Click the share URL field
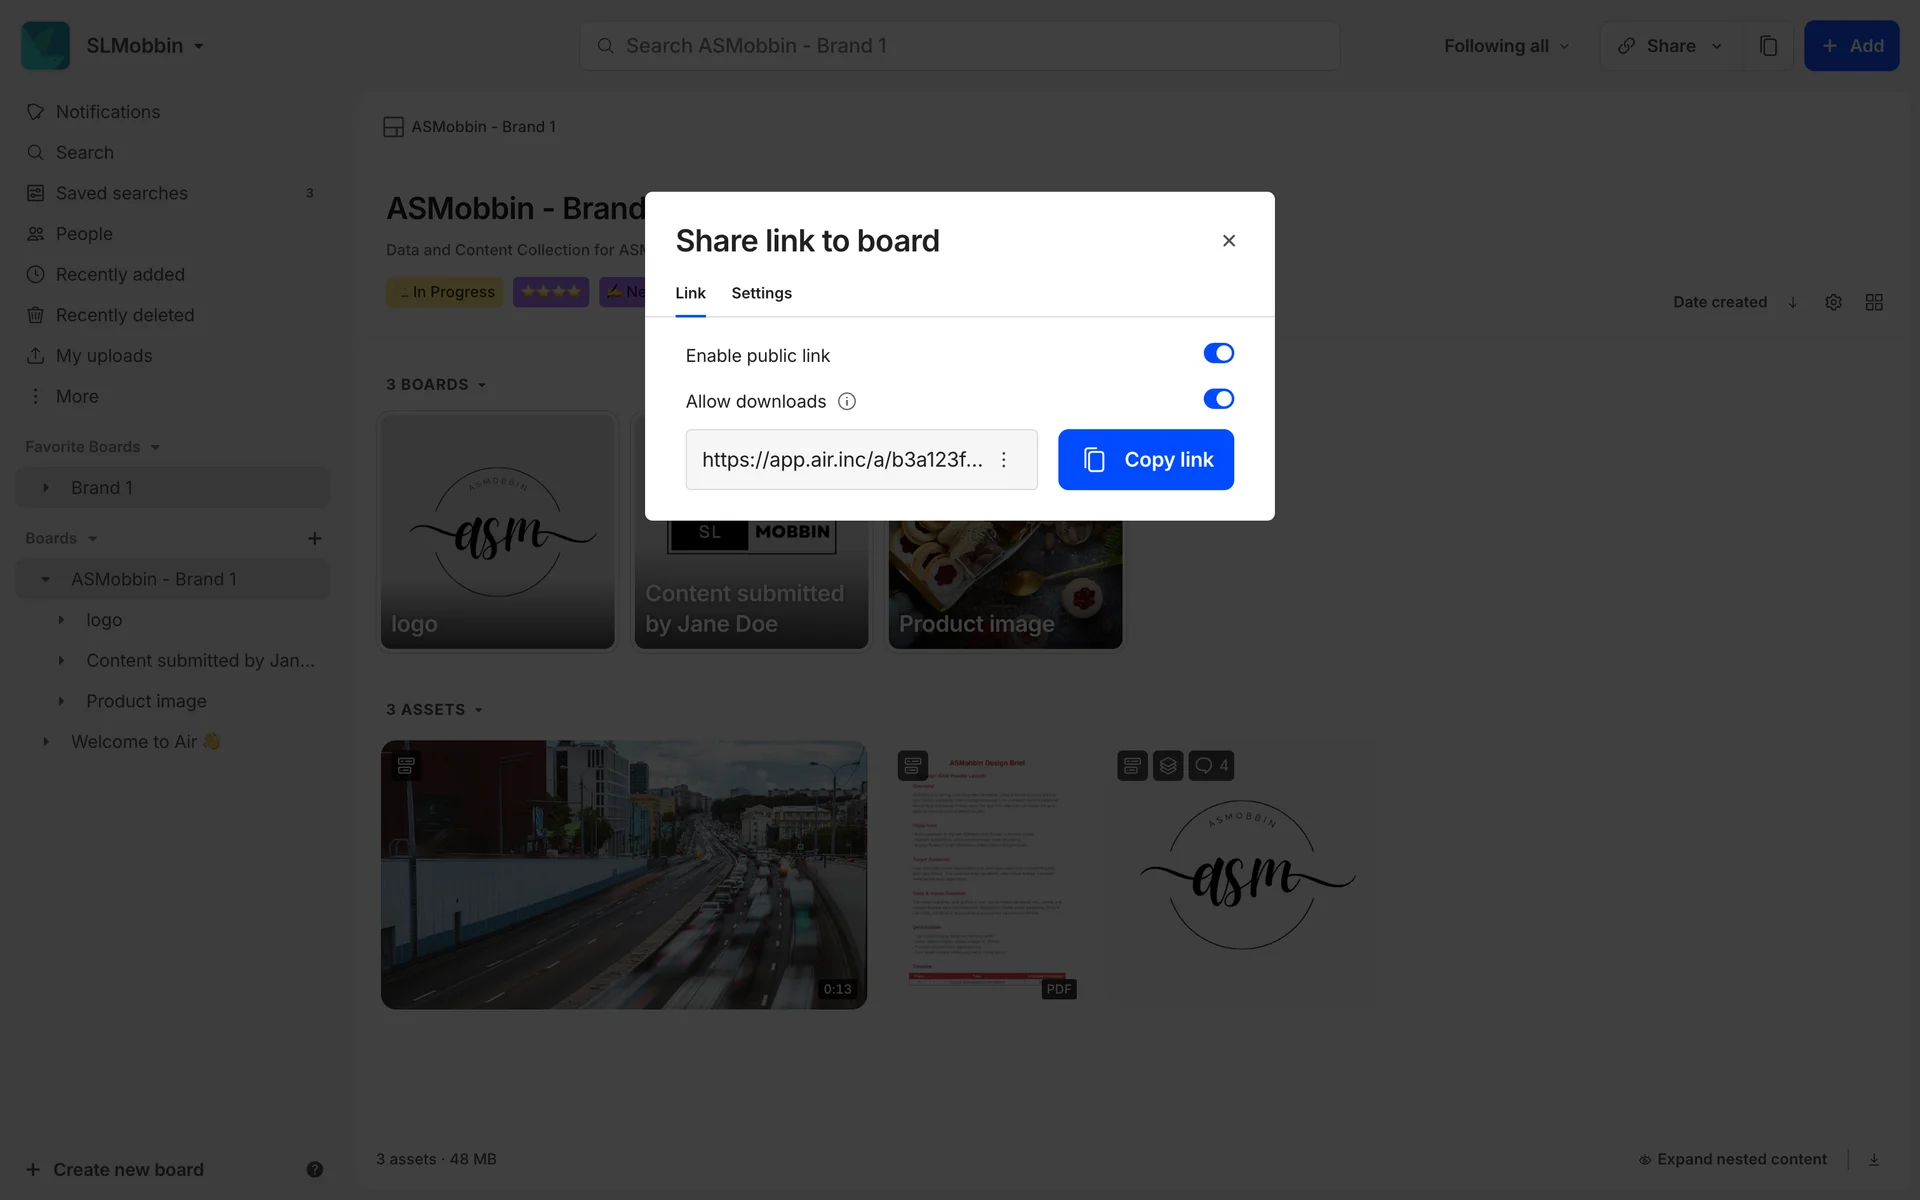 point(841,460)
